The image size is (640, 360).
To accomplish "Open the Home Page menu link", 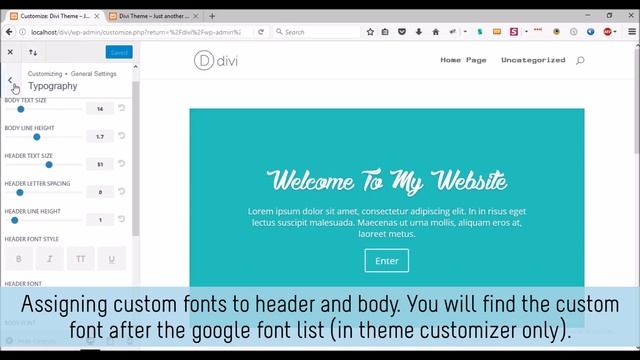I will 463,60.
